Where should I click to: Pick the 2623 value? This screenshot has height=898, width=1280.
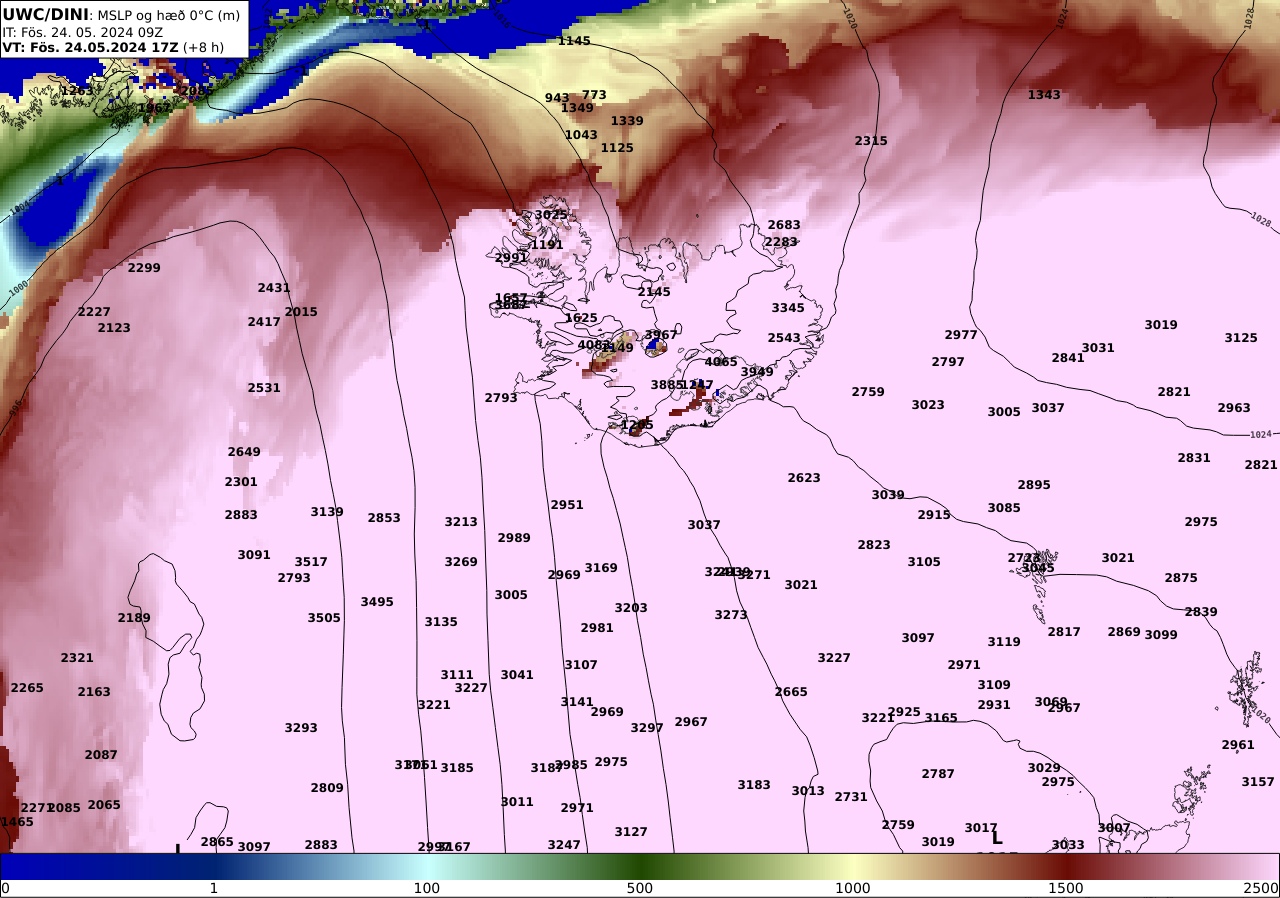(804, 478)
